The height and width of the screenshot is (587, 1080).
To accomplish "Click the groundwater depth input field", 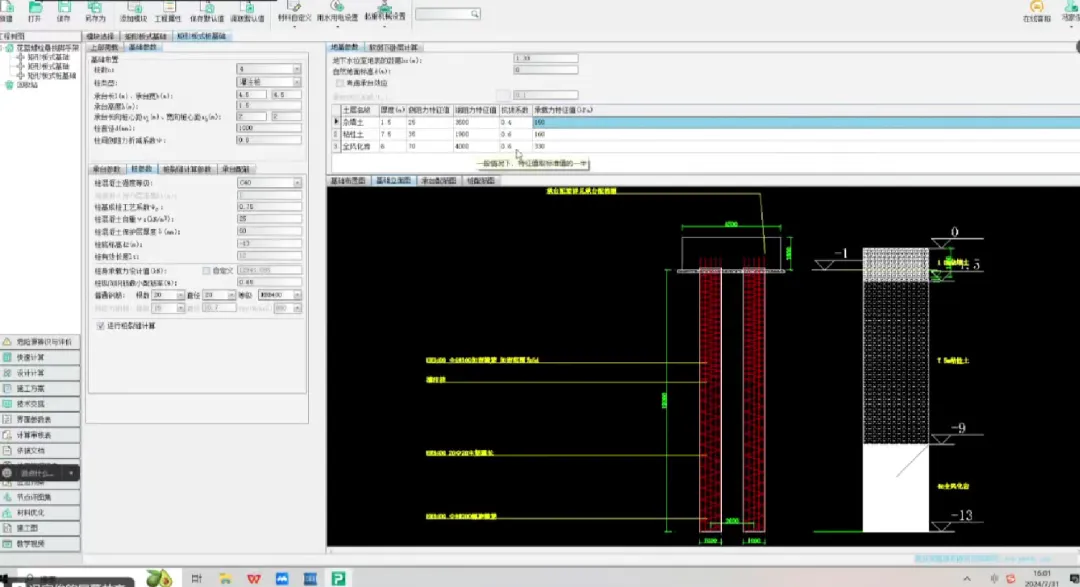I will (546, 59).
